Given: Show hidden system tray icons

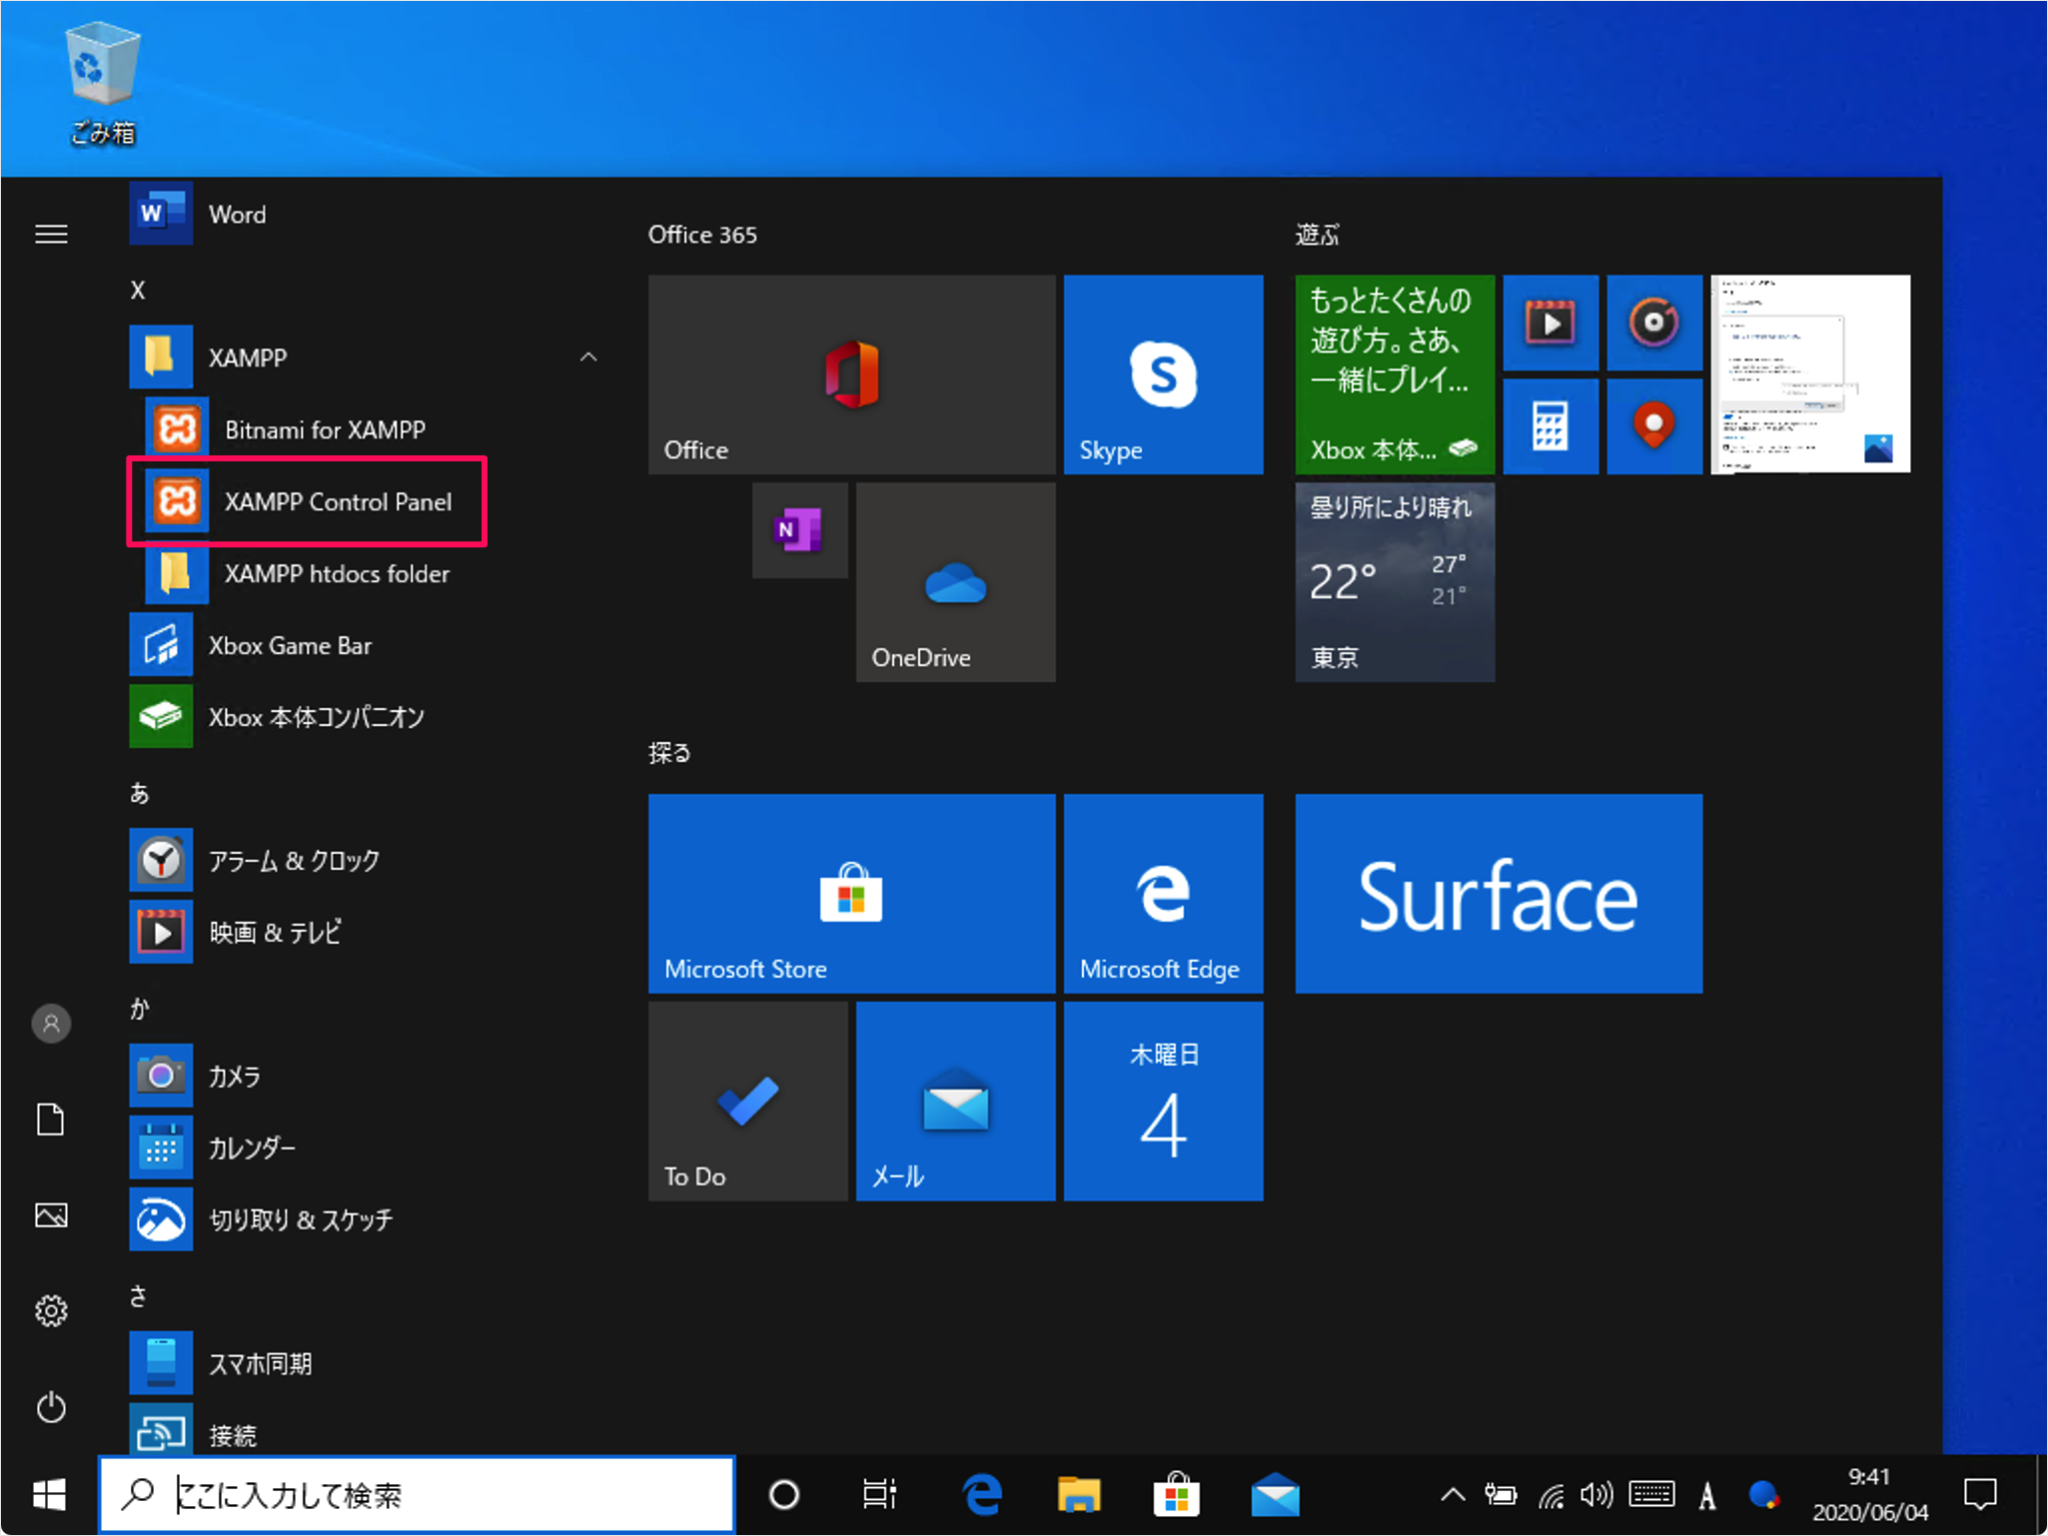Looking at the screenshot, I should click(1453, 1495).
